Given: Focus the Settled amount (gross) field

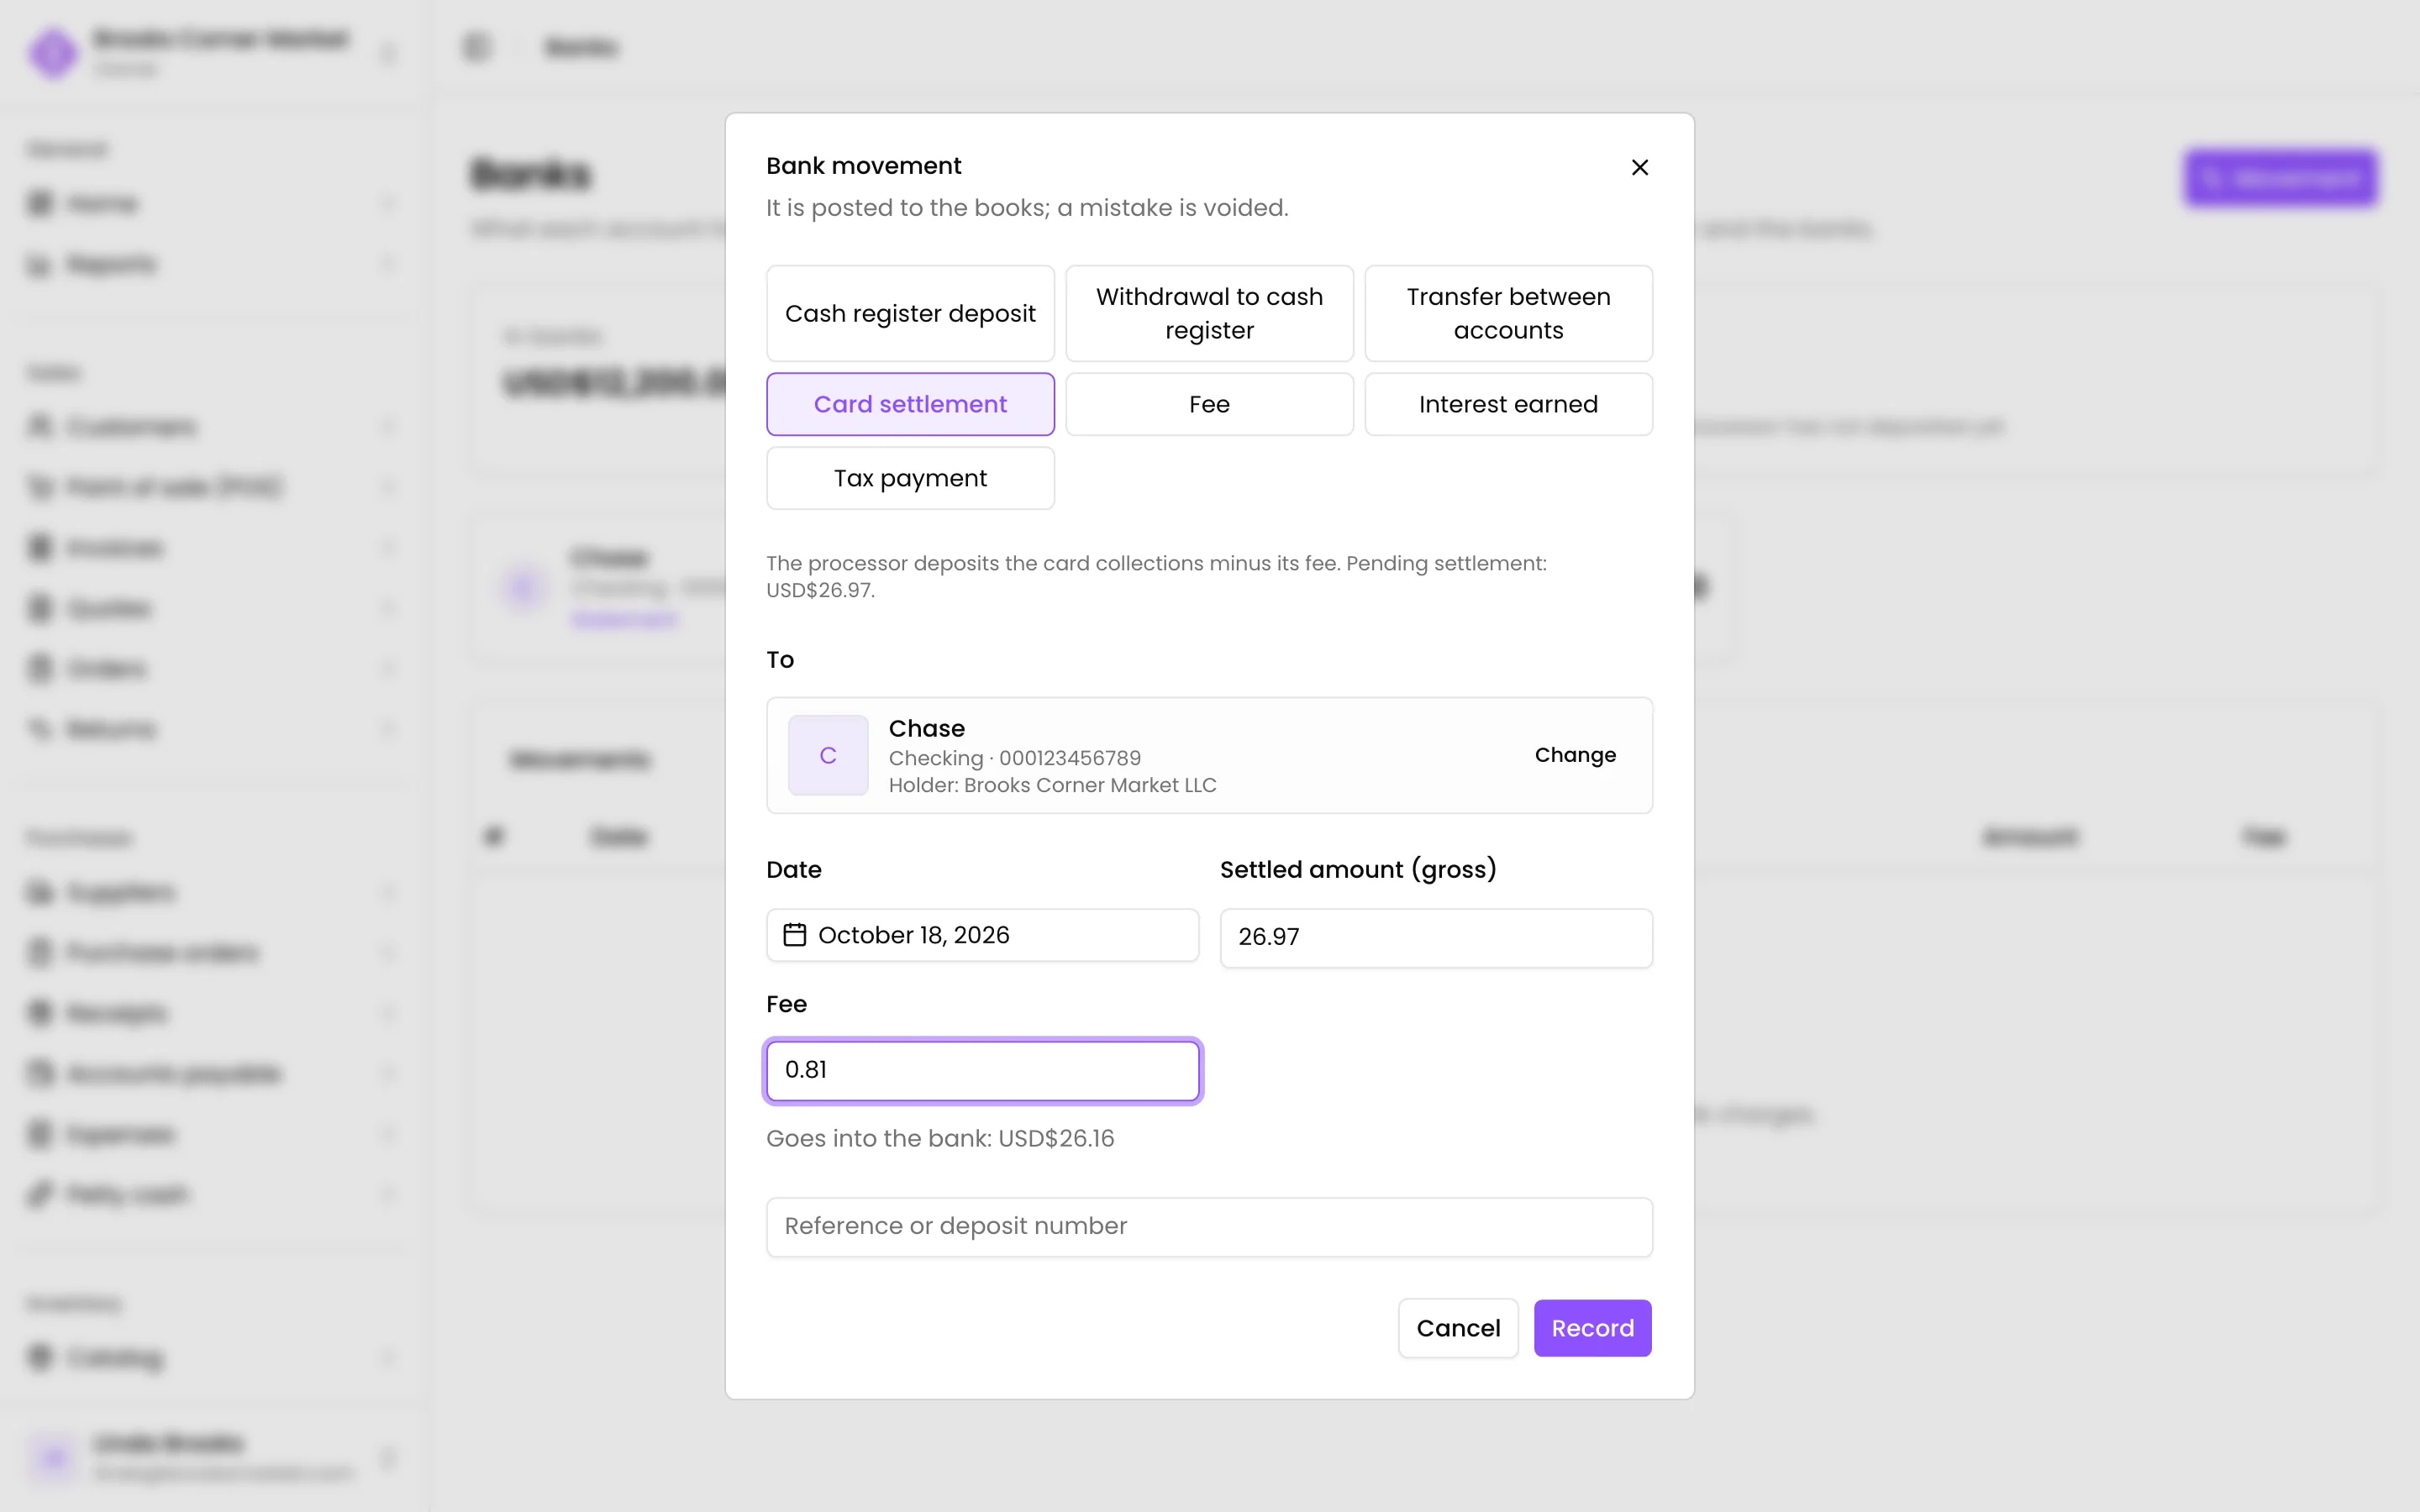Looking at the screenshot, I should click(1436, 937).
